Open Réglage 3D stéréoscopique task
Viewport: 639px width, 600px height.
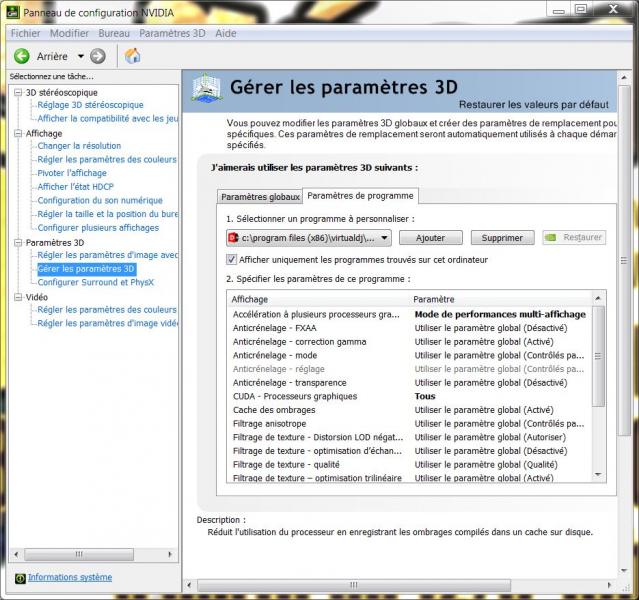pyautogui.click(x=90, y=105)
